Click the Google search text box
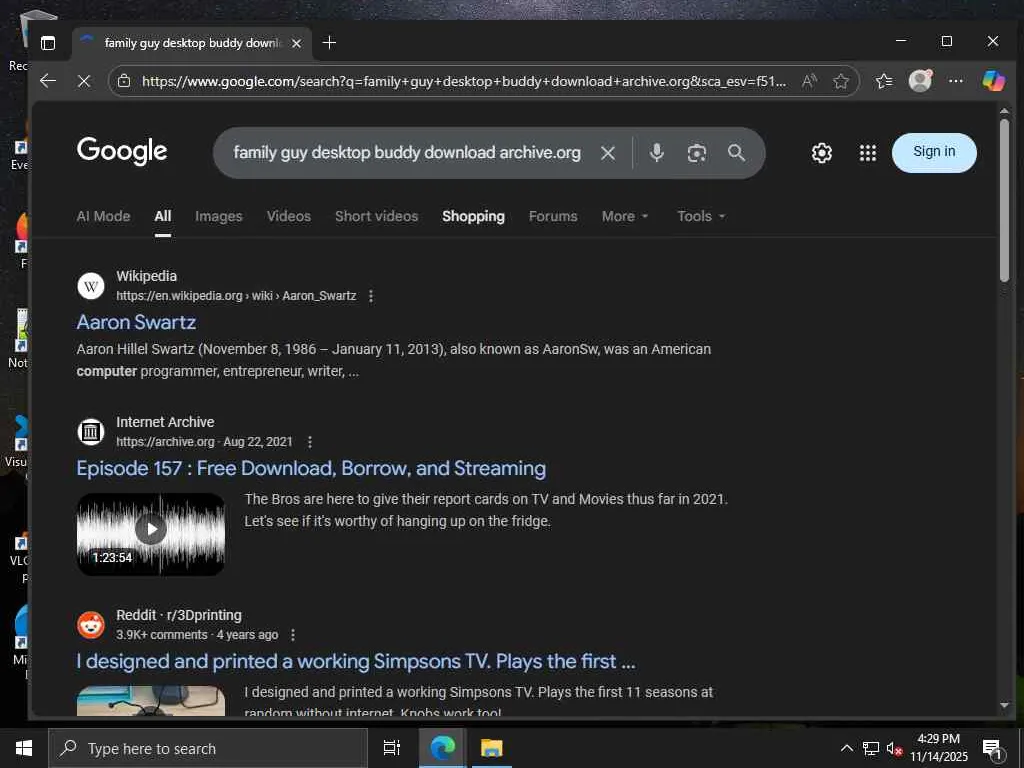 407,153
